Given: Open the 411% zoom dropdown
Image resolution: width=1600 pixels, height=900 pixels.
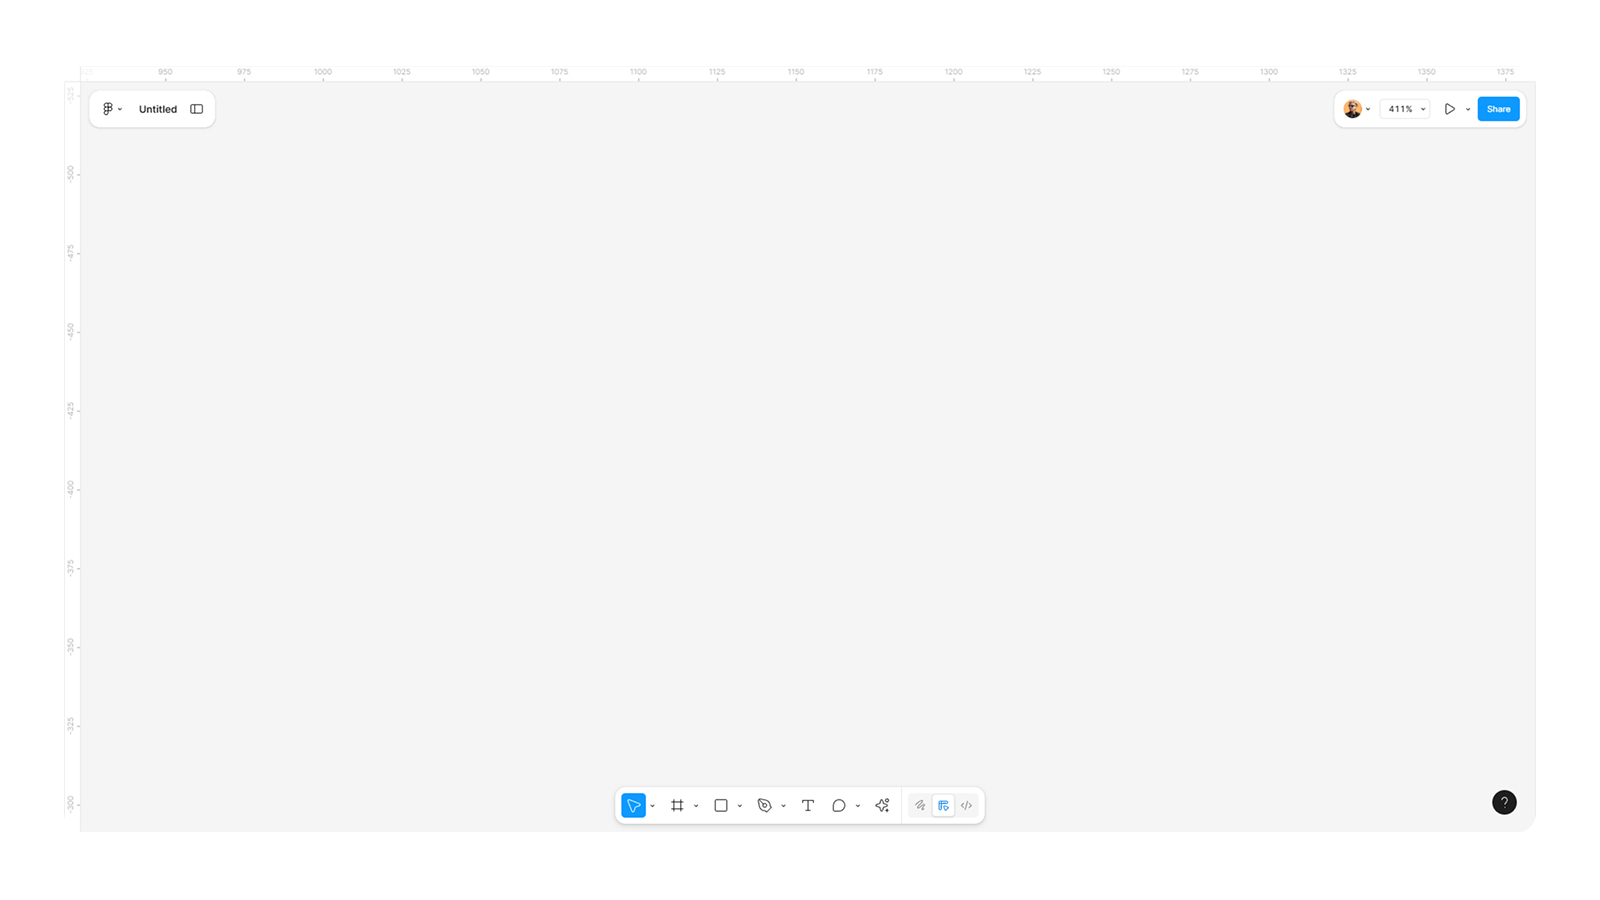Looking at the screenshot, I should pos(1405,109).
